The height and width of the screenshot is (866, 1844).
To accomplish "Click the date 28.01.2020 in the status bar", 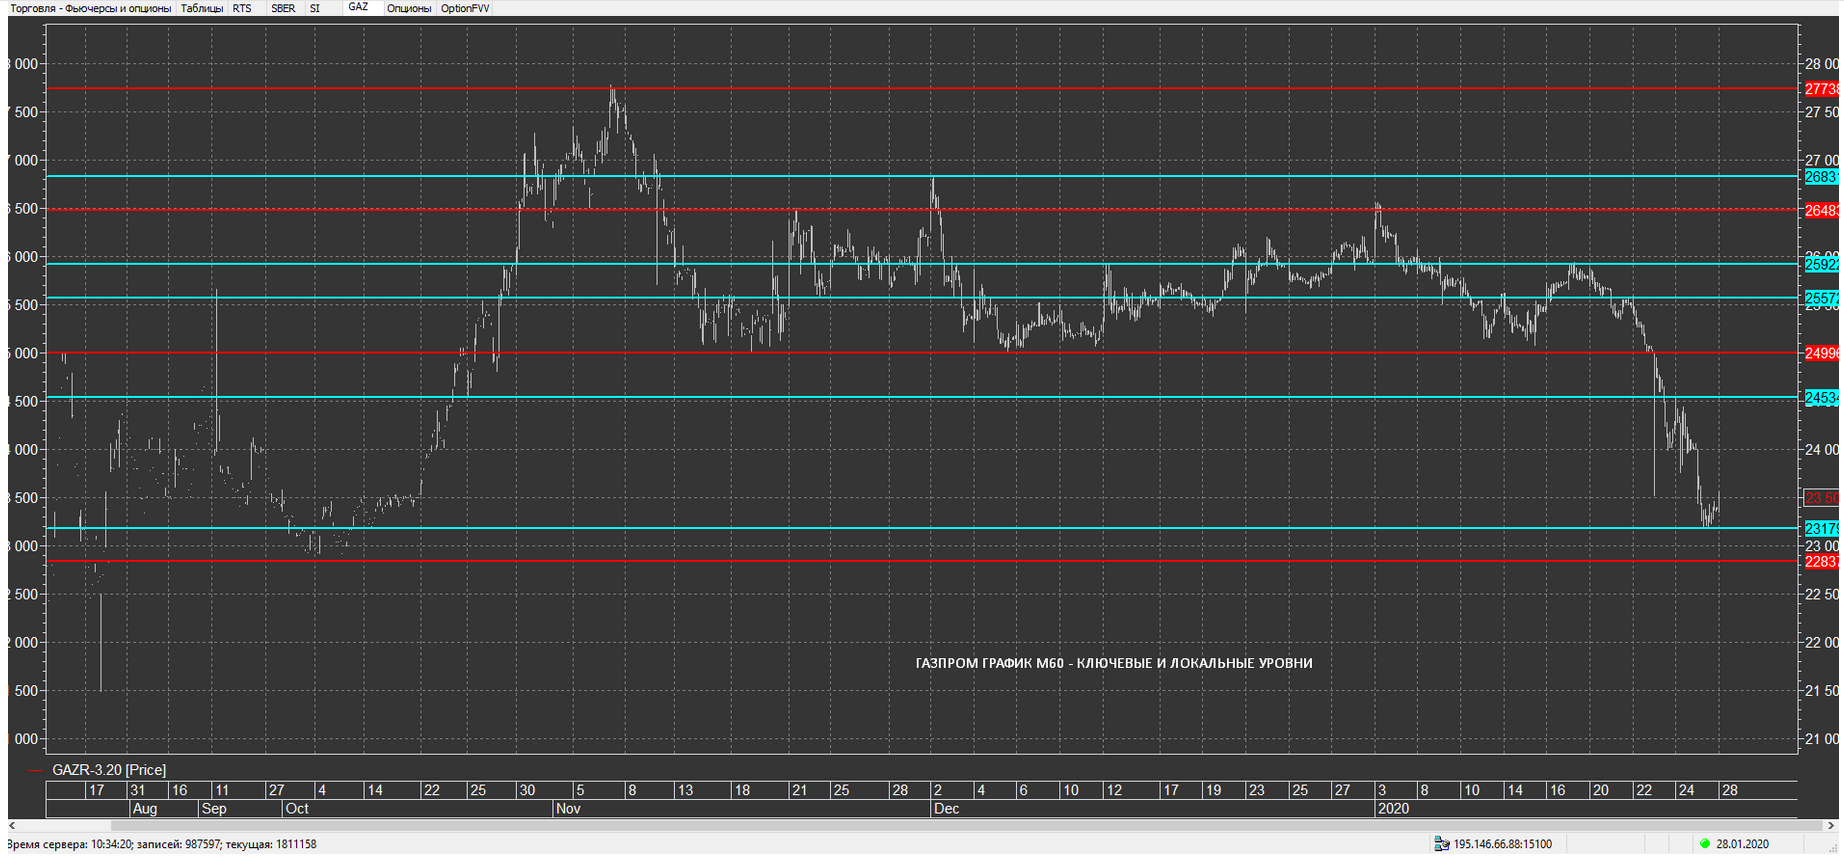I will [1742, 844].
